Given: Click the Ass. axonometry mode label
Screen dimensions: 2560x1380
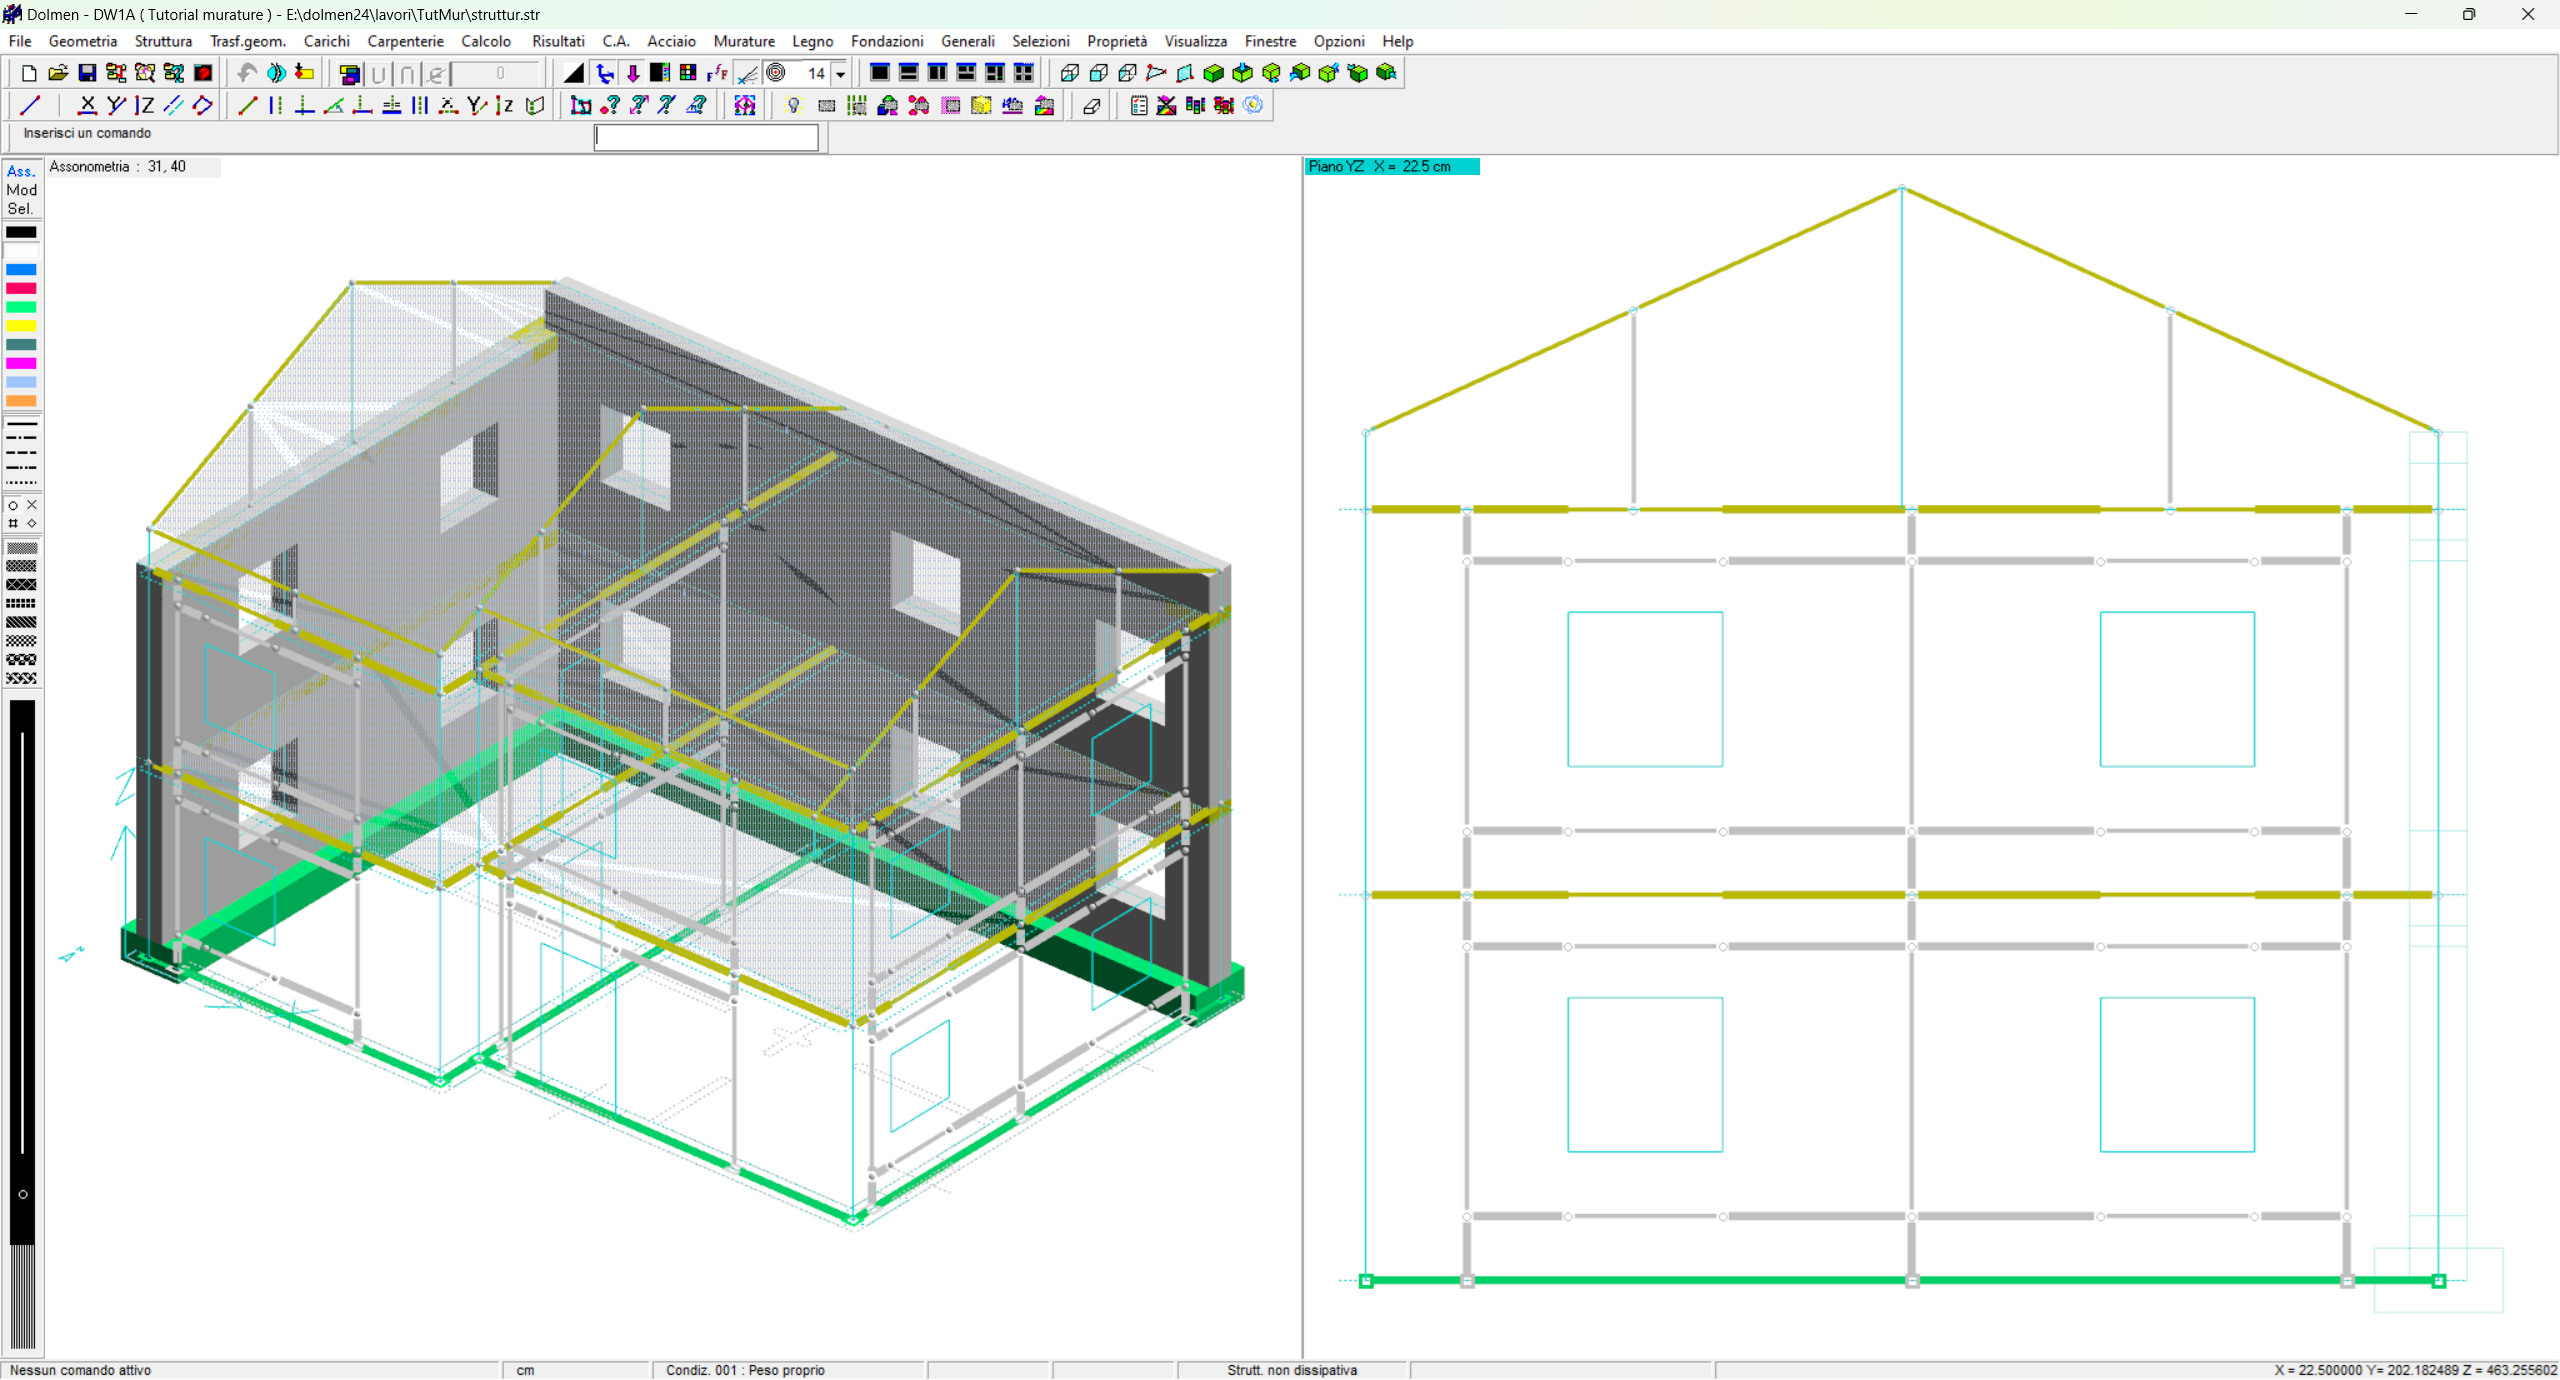Looking at the screenshot, I should point(21,171).
